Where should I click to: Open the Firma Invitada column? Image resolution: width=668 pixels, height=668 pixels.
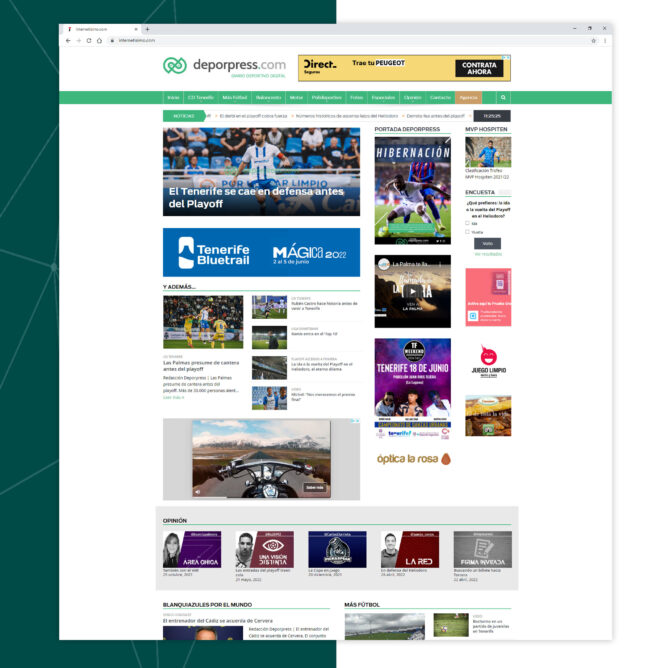(483, 549)
